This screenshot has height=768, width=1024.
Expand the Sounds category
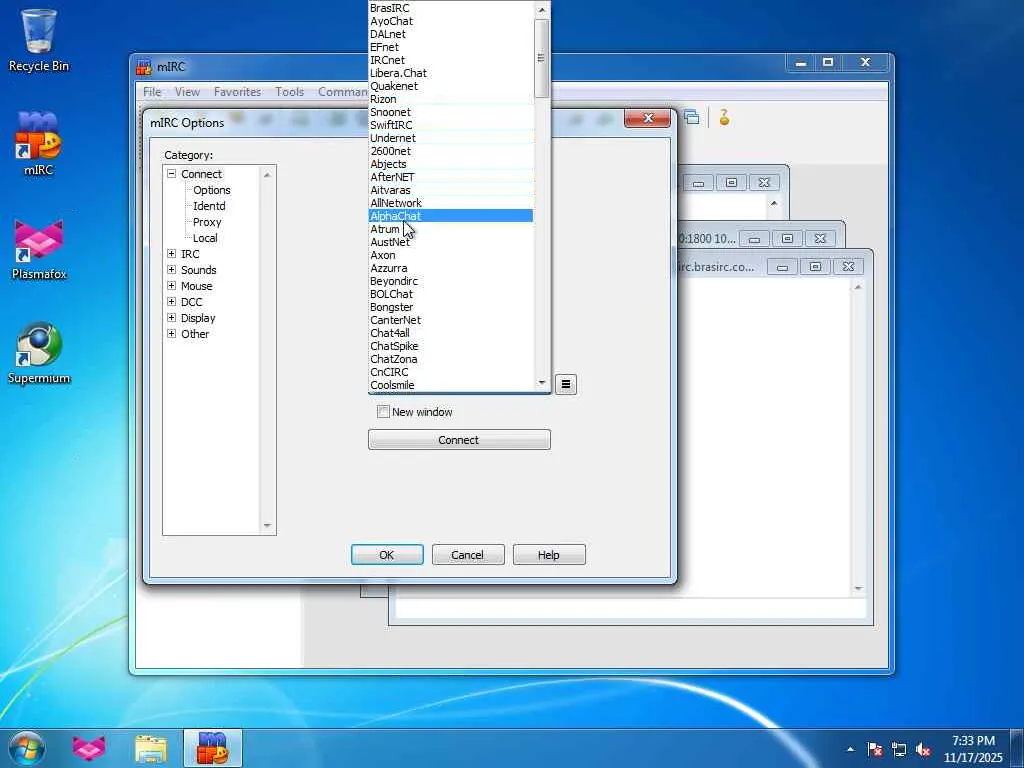[x=172, y=270]
